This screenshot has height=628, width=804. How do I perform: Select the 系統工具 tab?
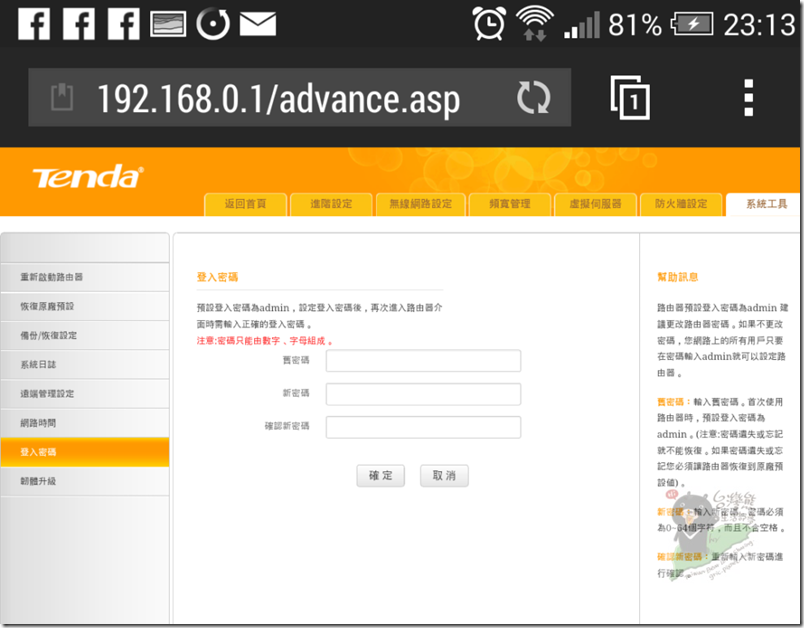(764, 204)
